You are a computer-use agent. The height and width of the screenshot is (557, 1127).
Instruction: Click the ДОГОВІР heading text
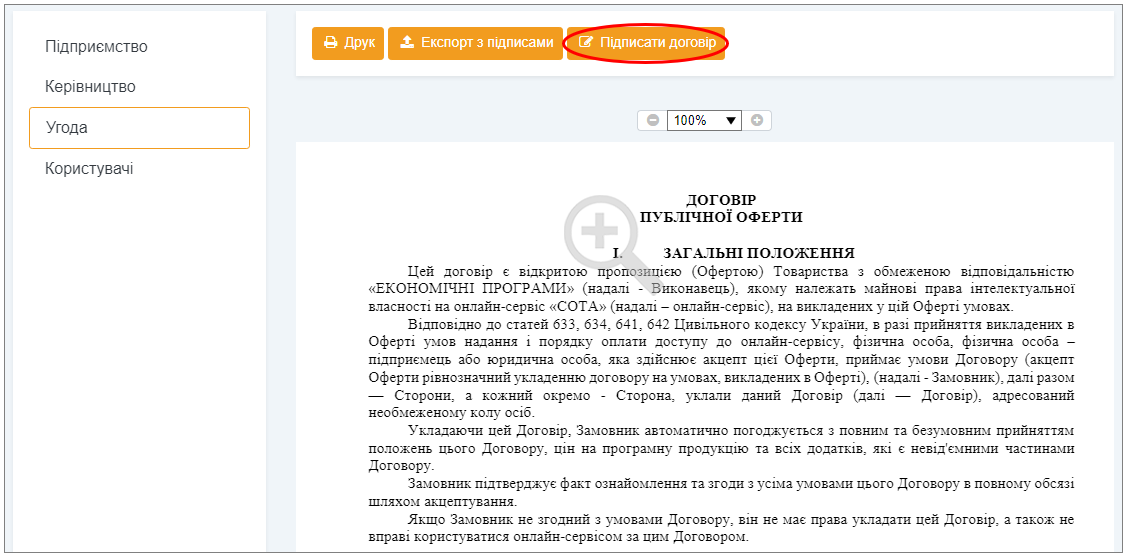tap(721, 200)
